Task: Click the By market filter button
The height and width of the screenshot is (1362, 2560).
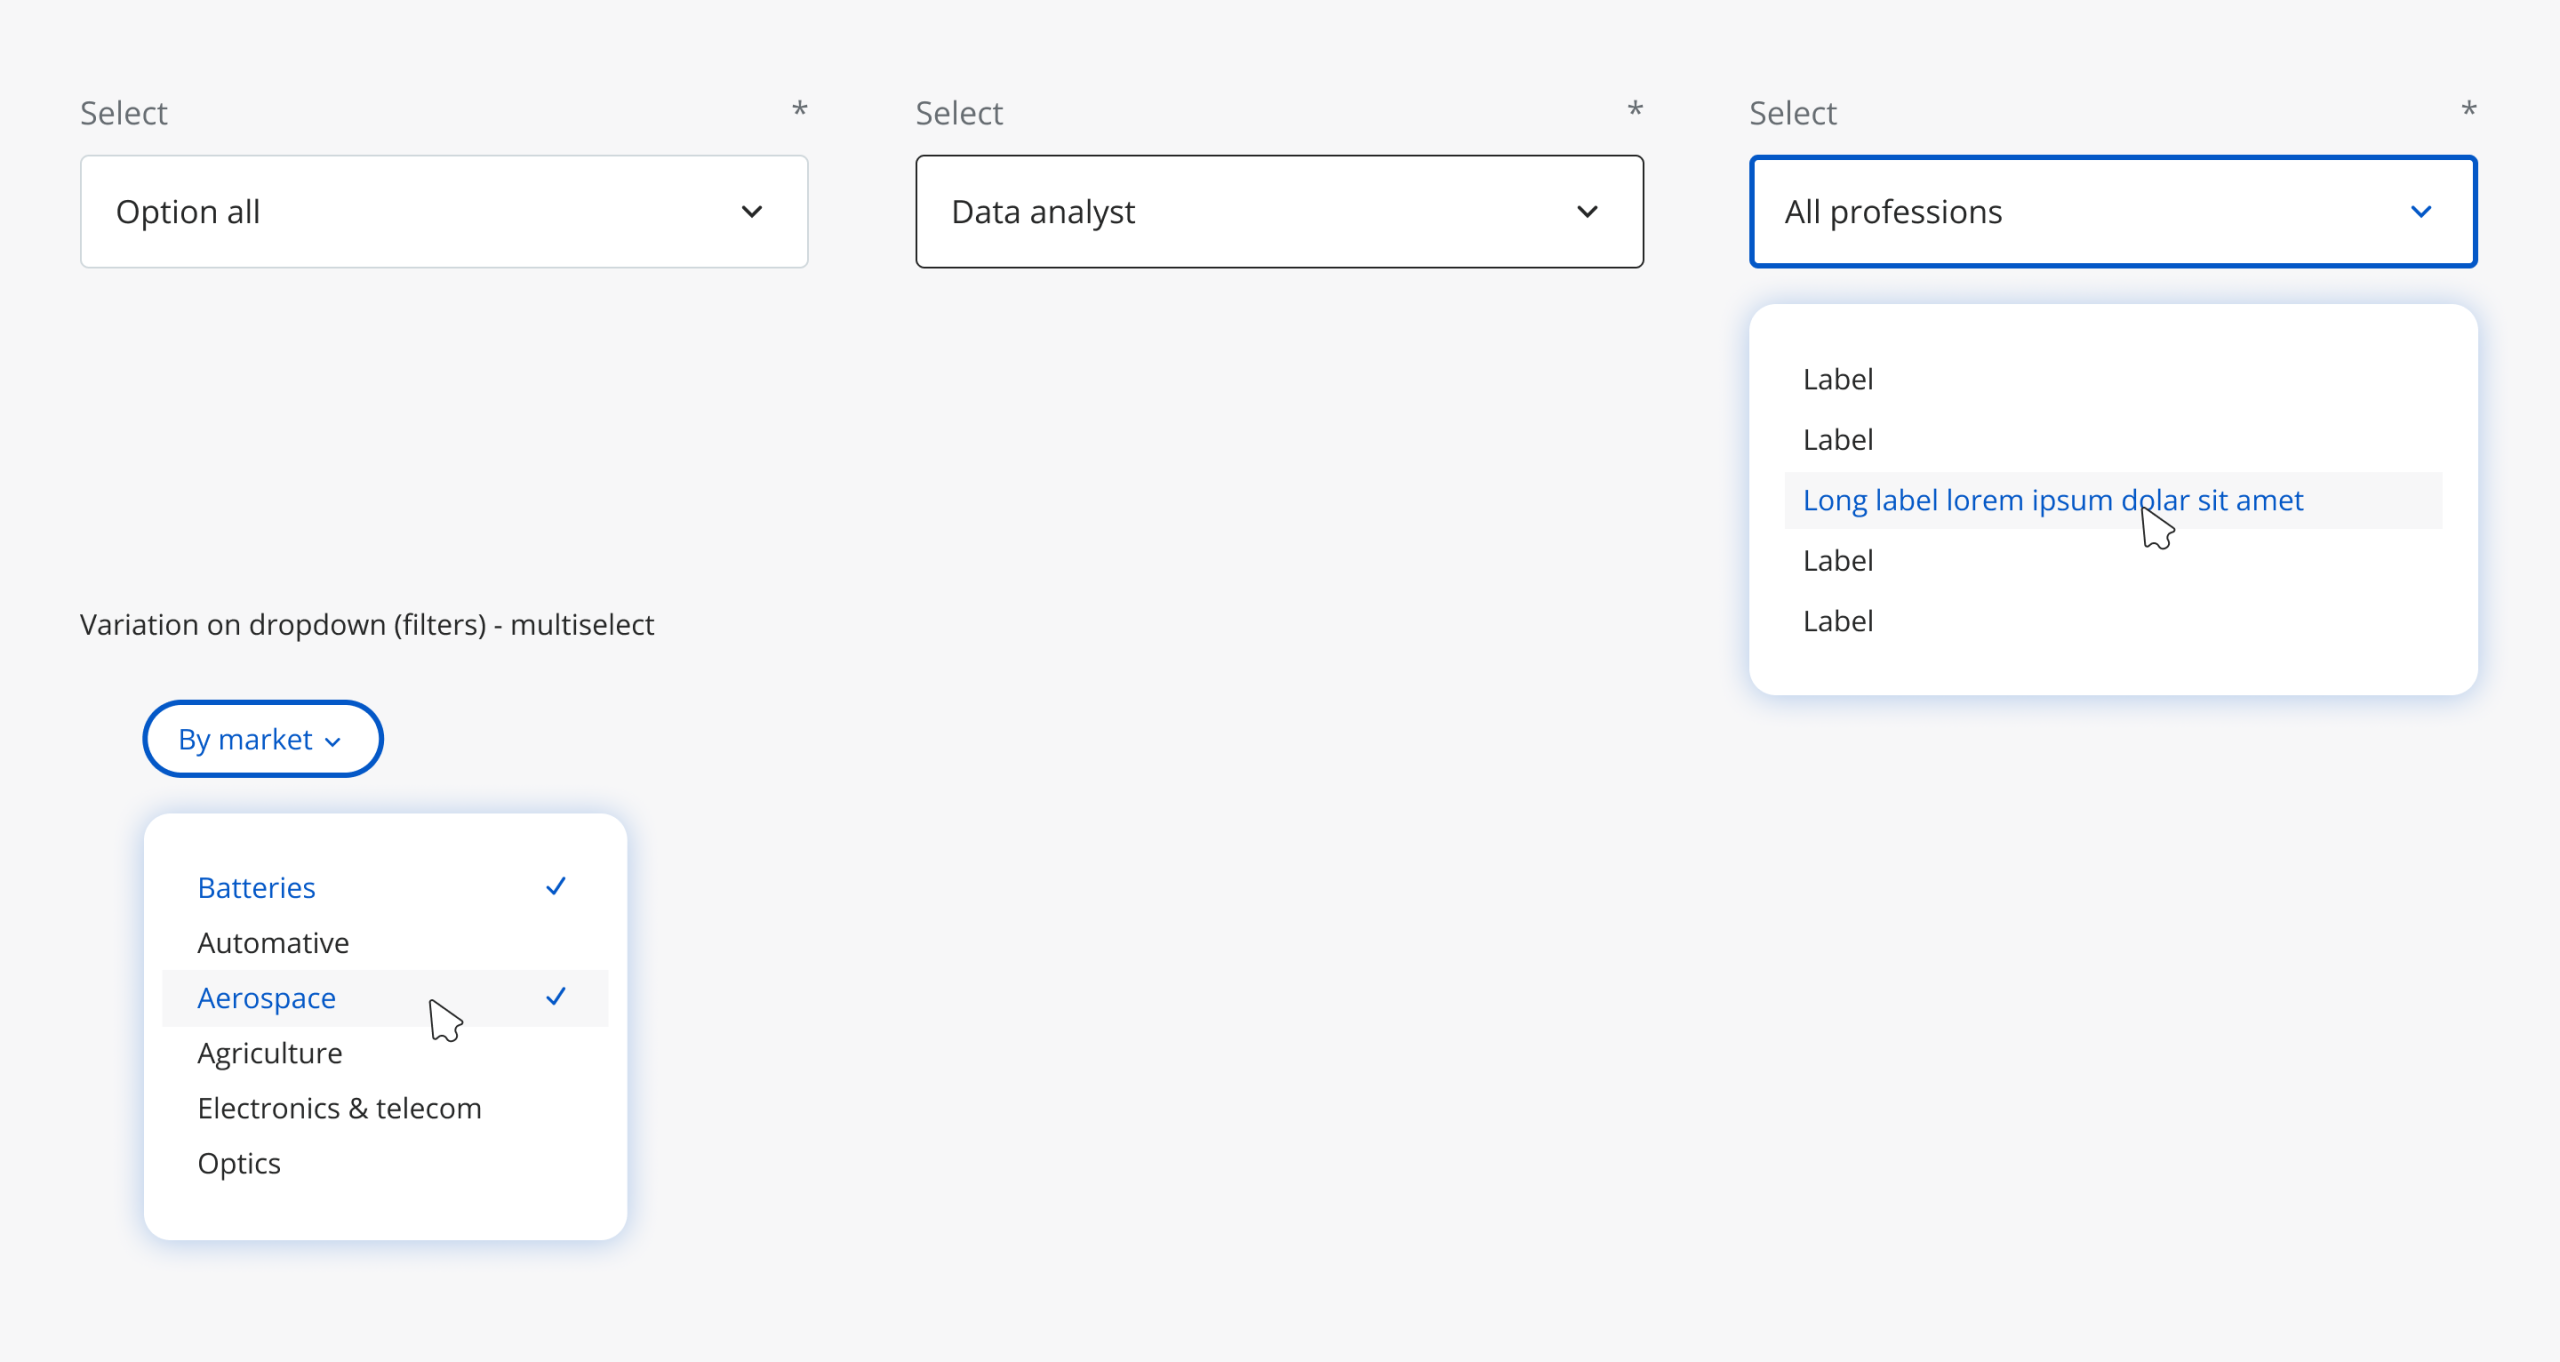Action: coord(262,739)
